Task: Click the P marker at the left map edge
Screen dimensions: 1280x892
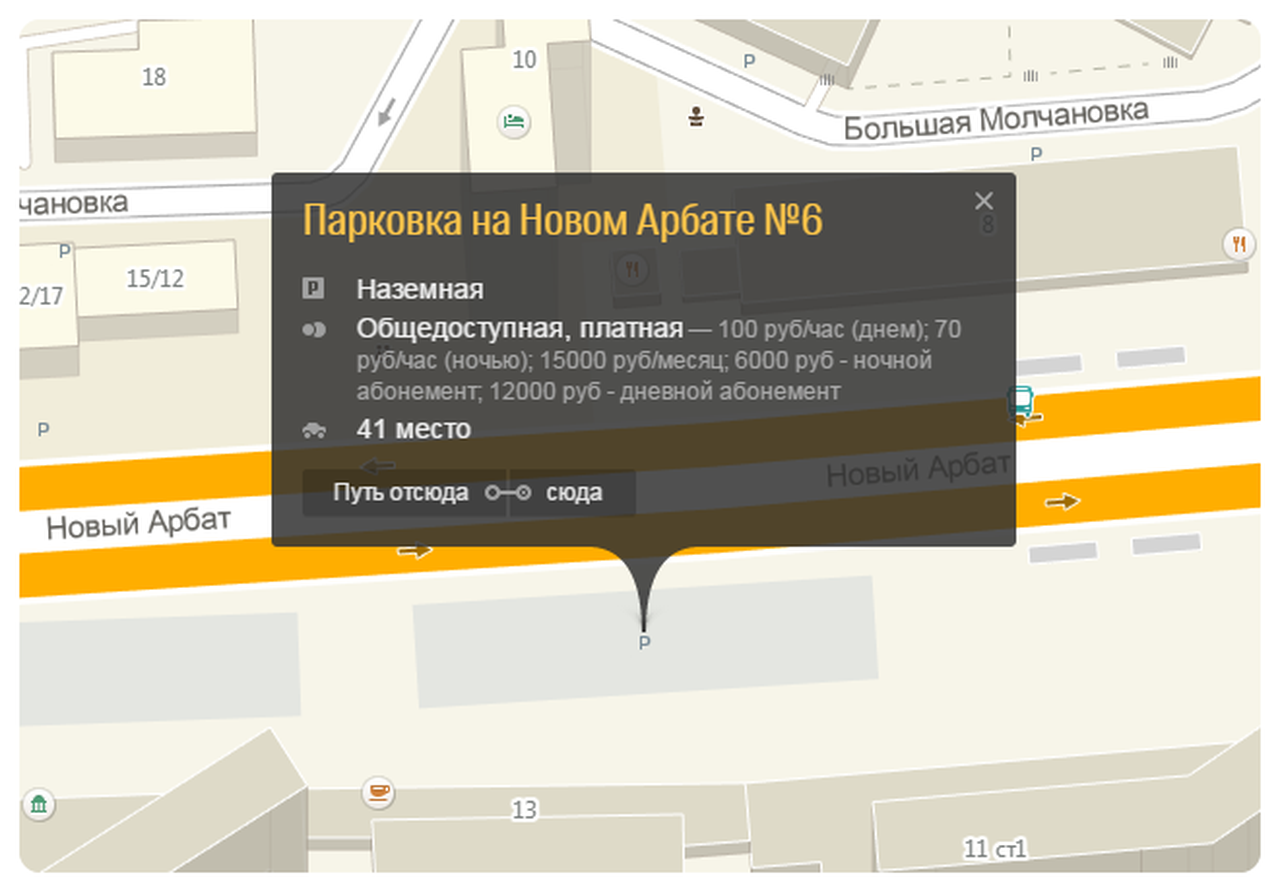Action: [x=42, y=429]
